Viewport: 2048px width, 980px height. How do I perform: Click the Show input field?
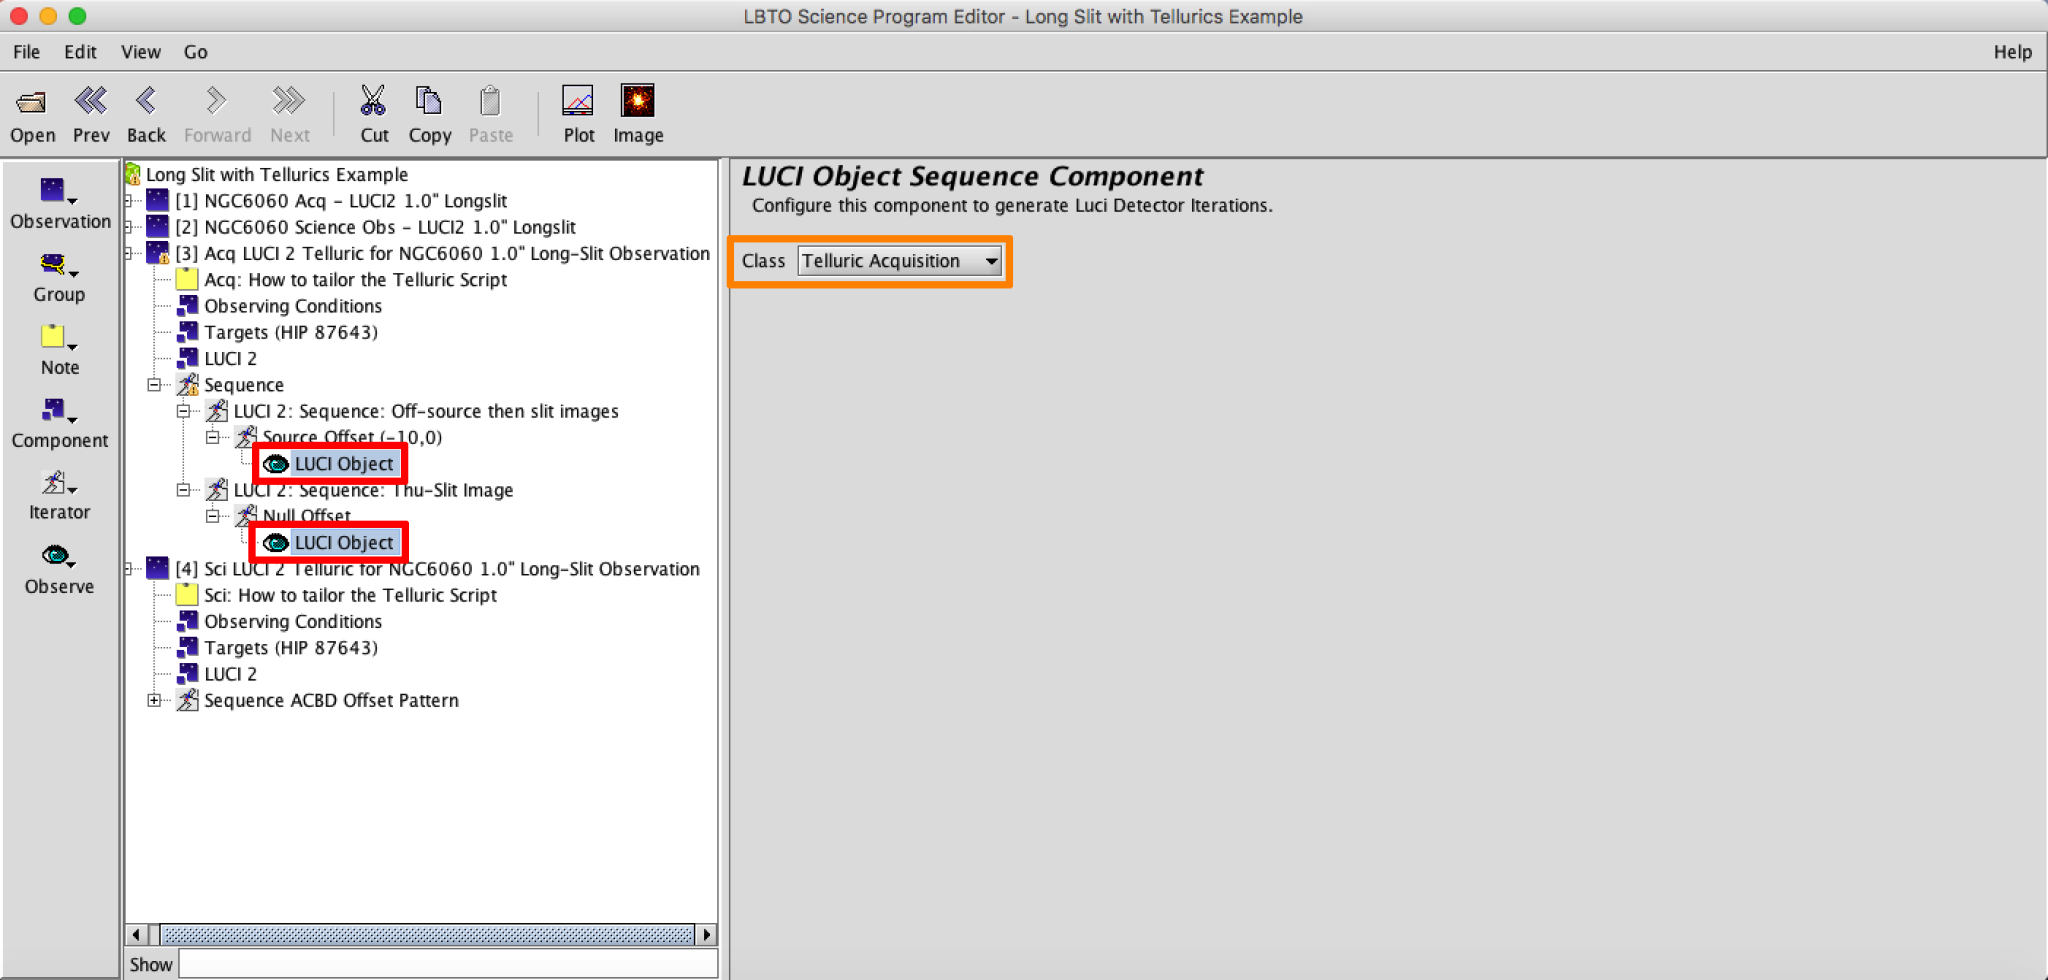pos(448,964)
